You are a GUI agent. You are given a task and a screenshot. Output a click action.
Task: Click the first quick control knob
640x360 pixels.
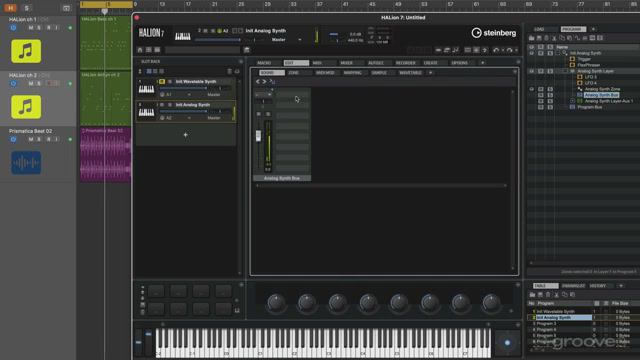point(276,303)
